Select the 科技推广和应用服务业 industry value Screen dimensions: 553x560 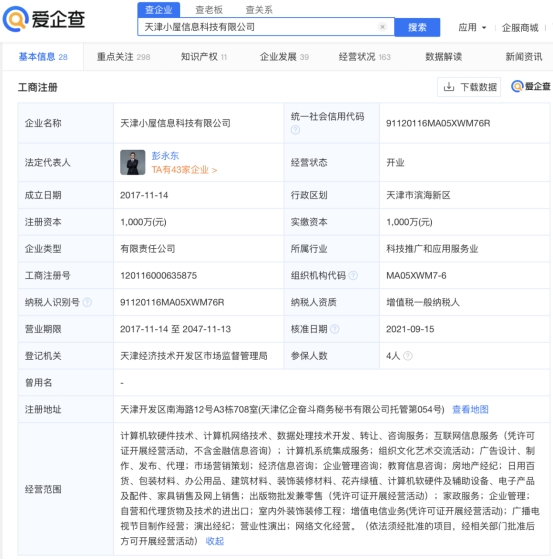pyautogui.click(x=432, y=249)
